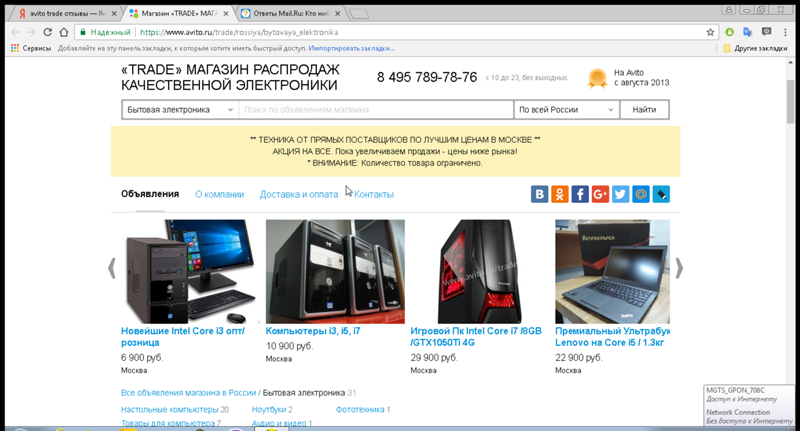Share via Odnoklassniki icon
The image size is (800, 431).
pos(560,194)
